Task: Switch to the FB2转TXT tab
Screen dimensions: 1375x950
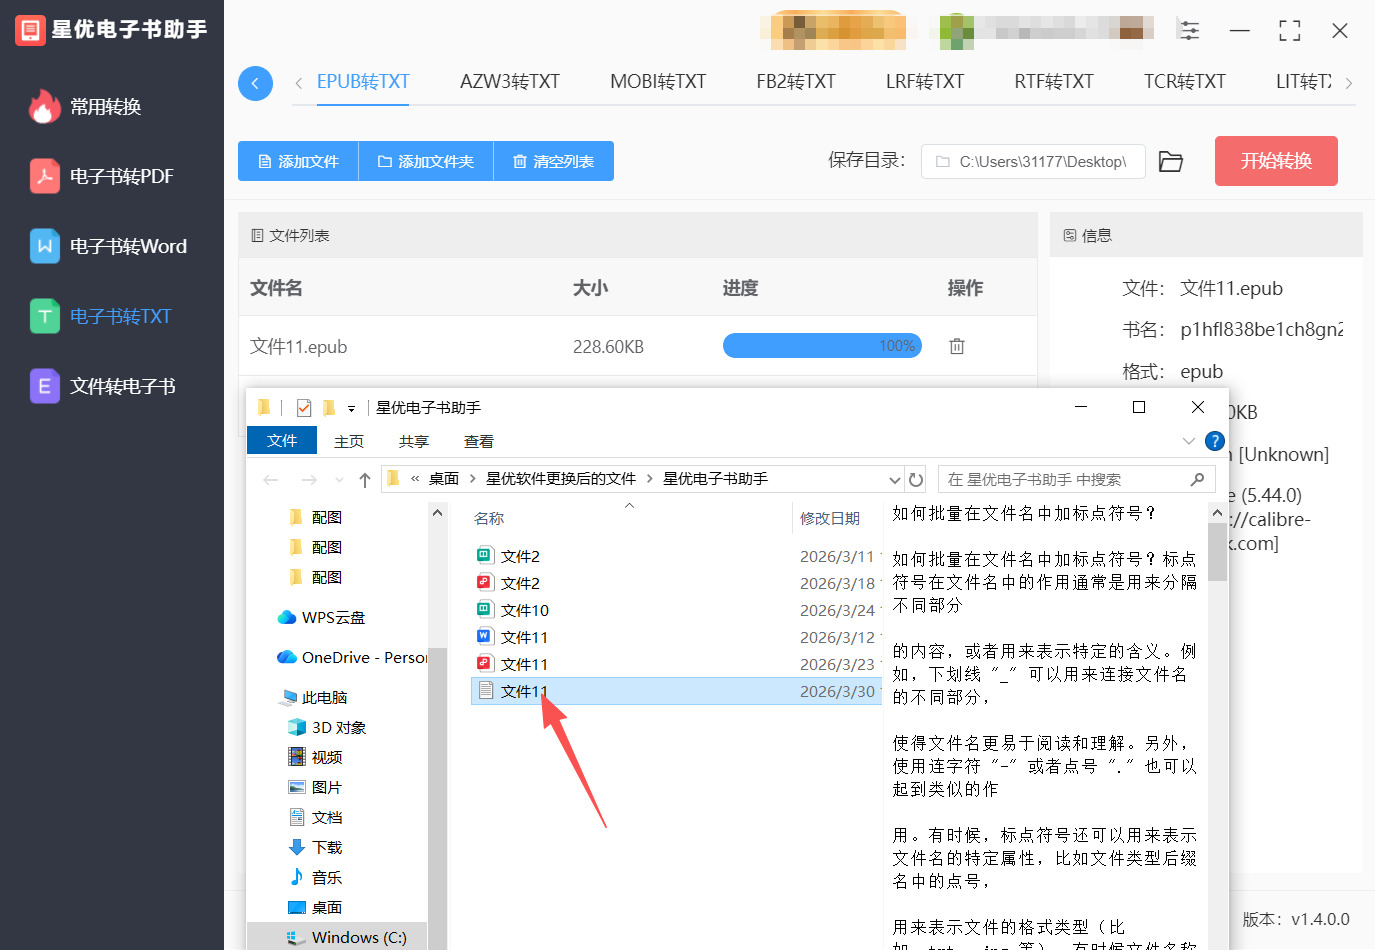Action: point(796,82)
